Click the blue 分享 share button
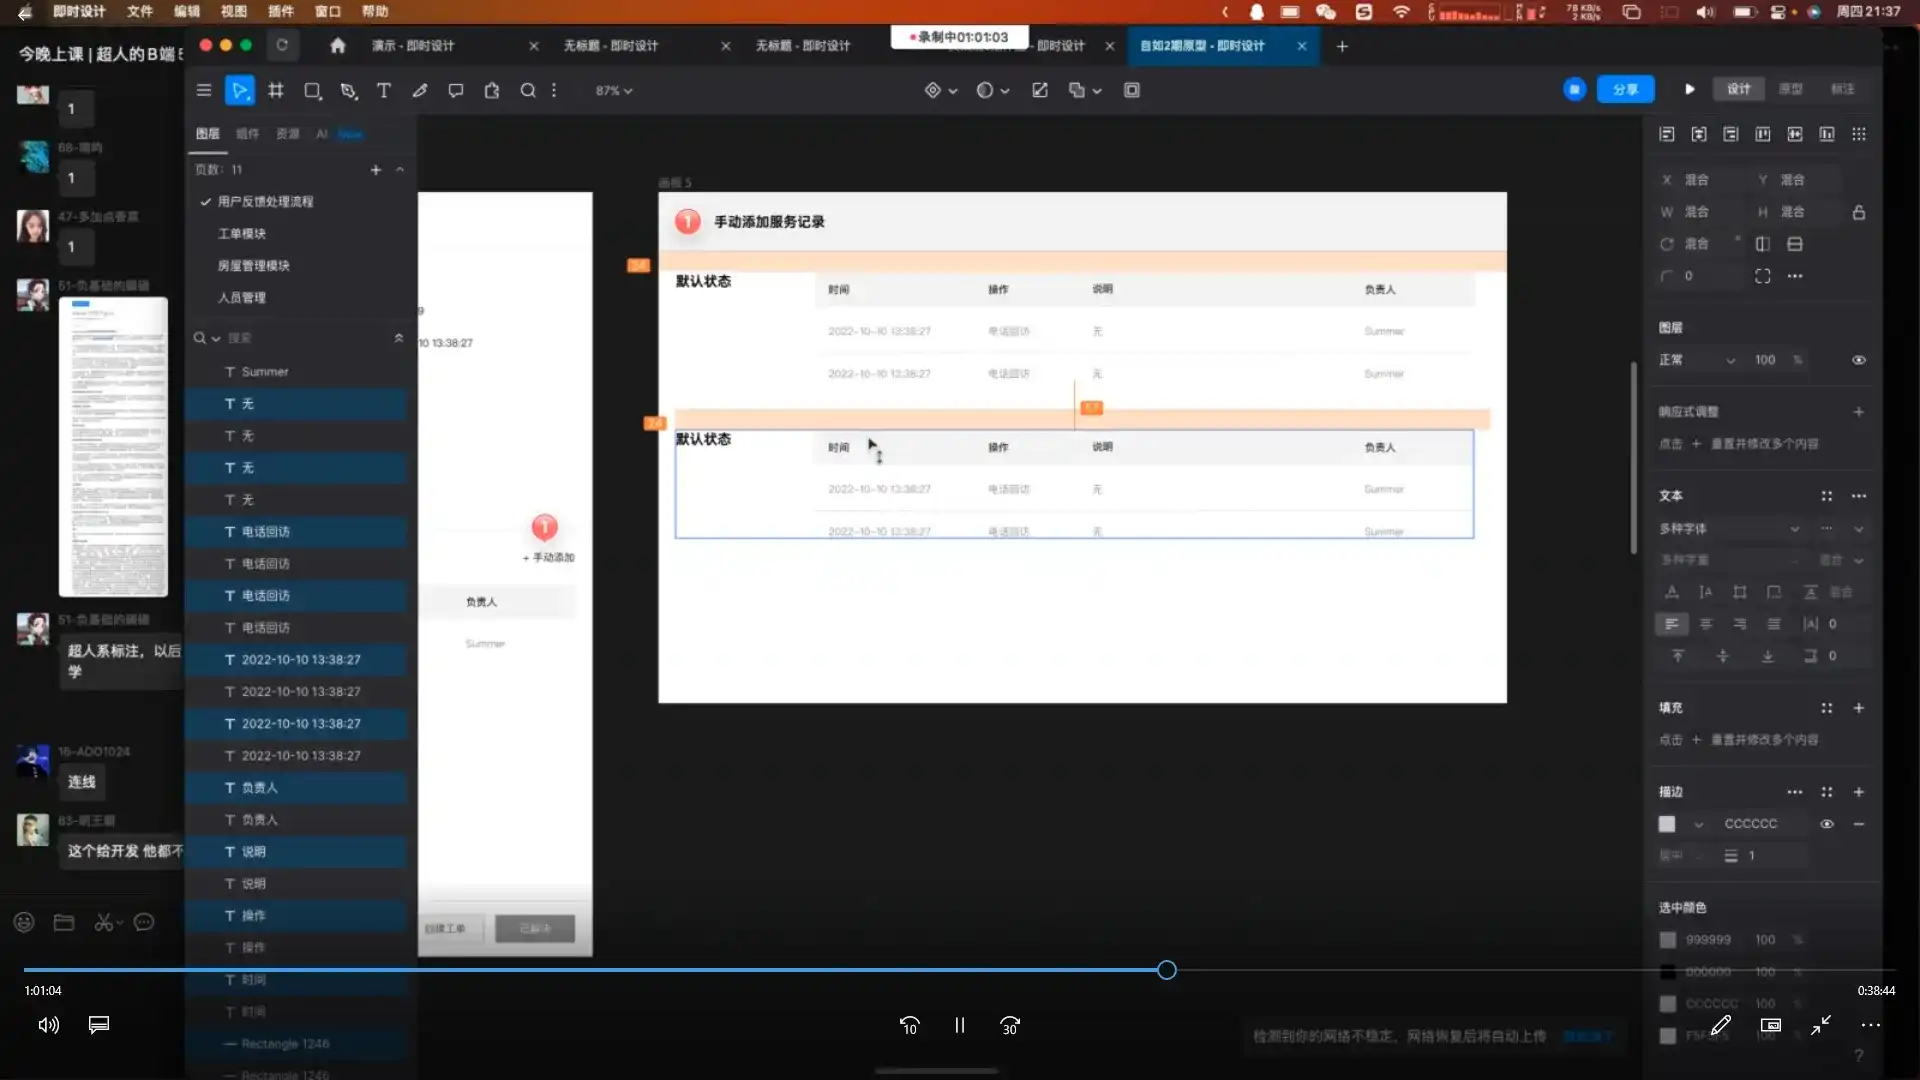1920x1080 pixels. (x=1625, y=89)
